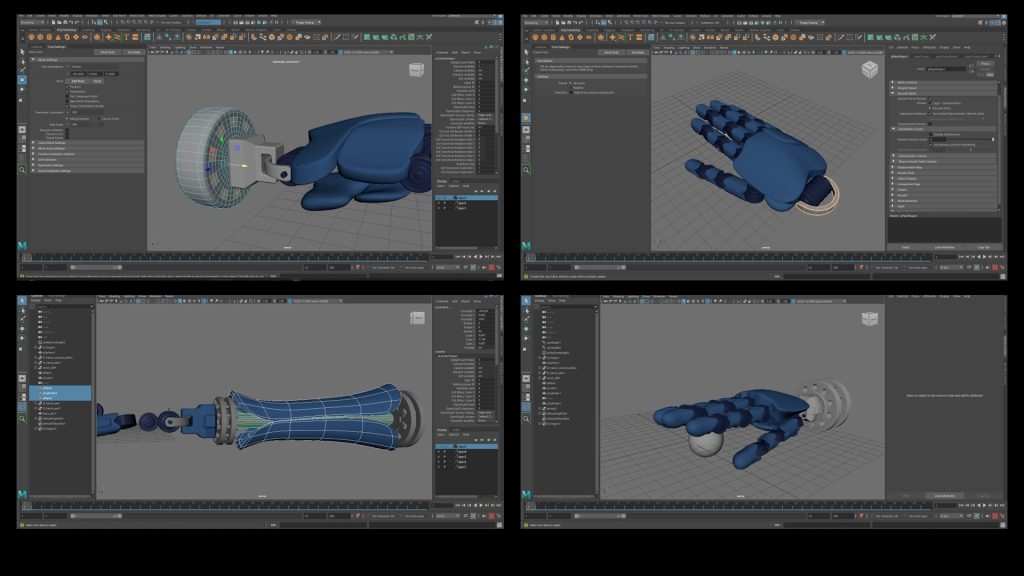Toggle visibility of layer2 in top-left layer editor
This screenshot has width=1024, height=576.
pyautogui.click(x=439, y=203)
